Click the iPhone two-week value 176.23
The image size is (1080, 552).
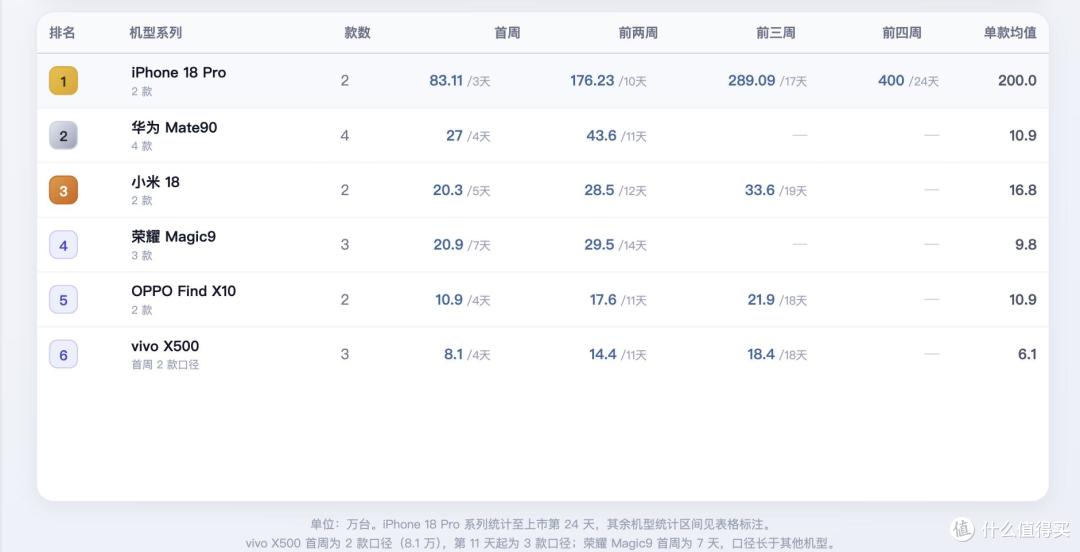pyautogui.click(x=592, y=81)
